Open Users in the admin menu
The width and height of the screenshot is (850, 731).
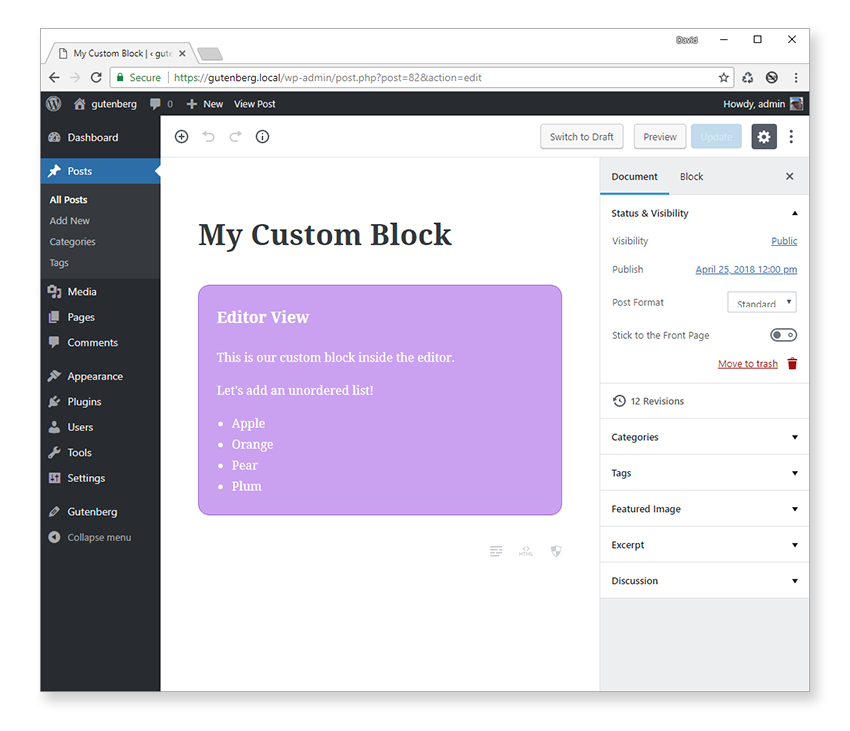click(100, 427)
